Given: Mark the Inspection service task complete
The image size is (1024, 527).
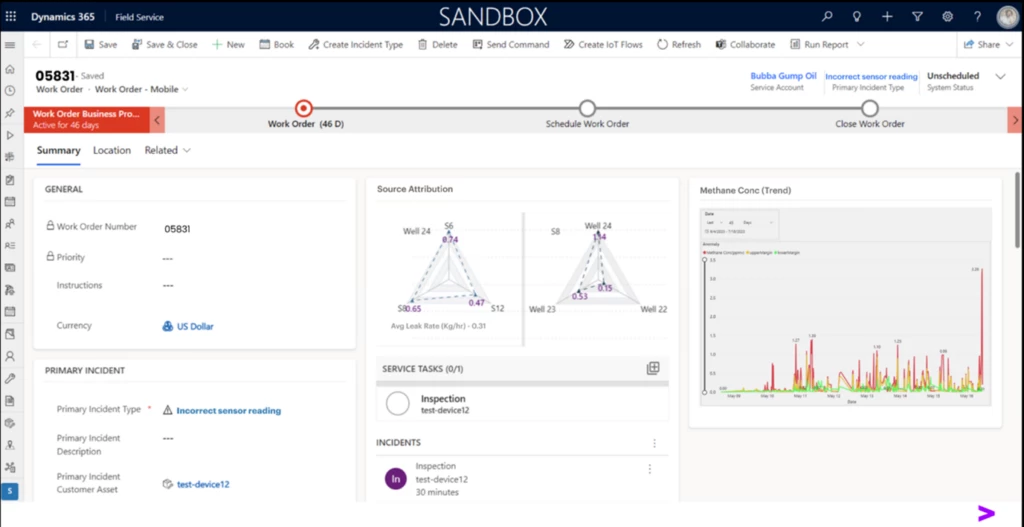Looking at the screenshot, I should (397, 404).
